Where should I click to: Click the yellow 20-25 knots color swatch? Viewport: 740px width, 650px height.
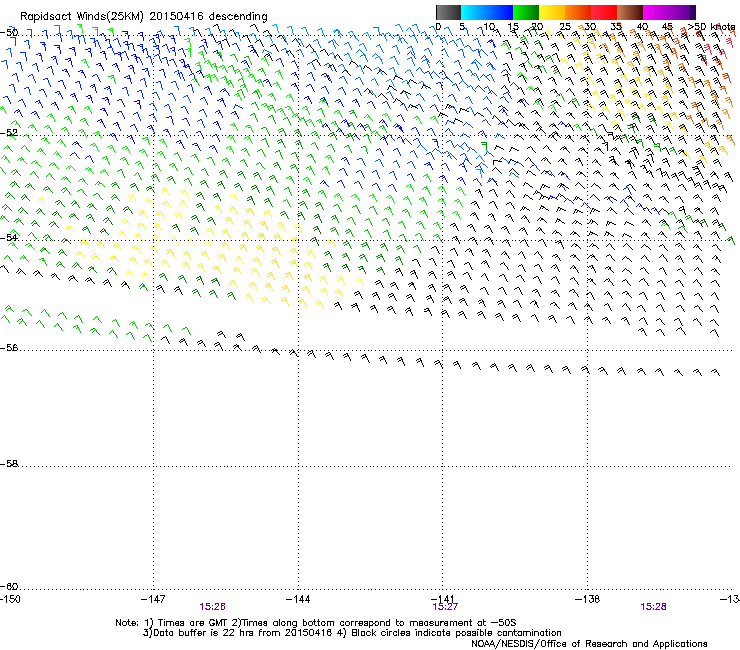[552, 12]
